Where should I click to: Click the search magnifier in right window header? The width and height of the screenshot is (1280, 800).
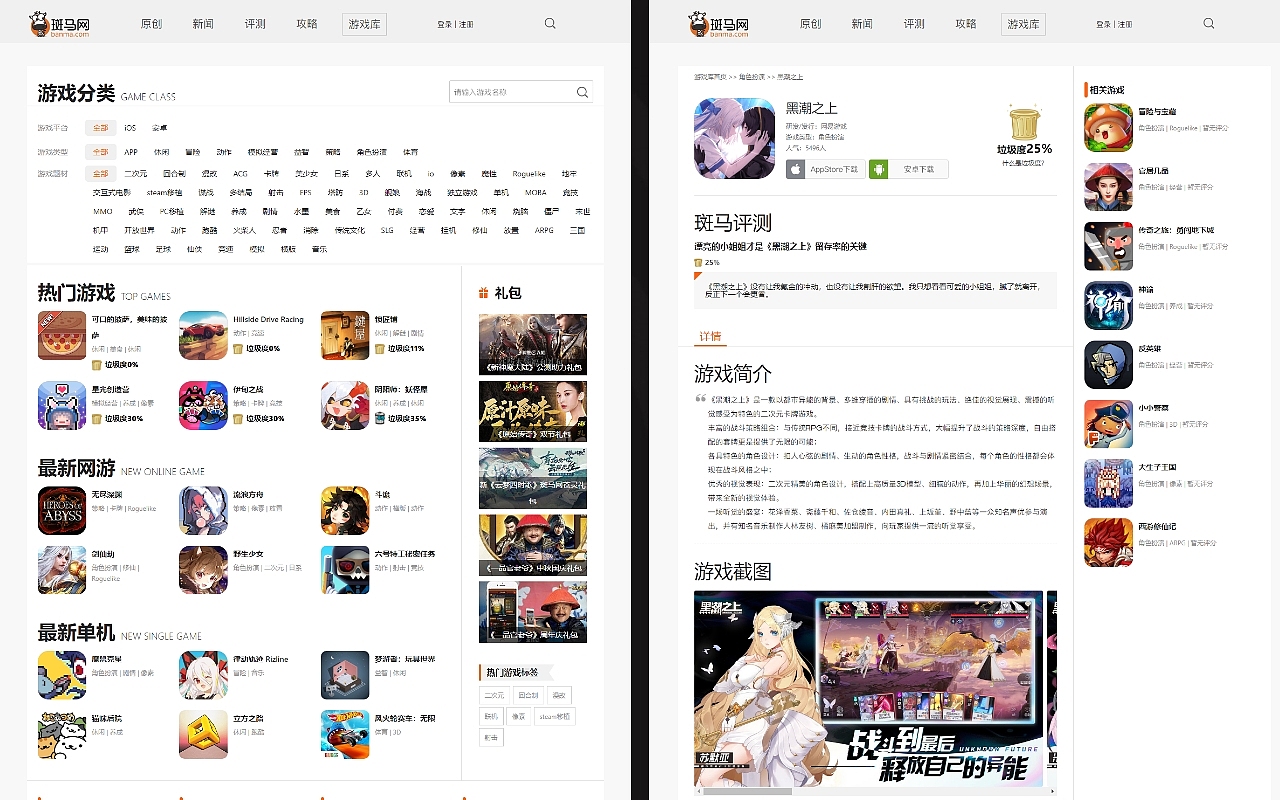click(1209, 23)
